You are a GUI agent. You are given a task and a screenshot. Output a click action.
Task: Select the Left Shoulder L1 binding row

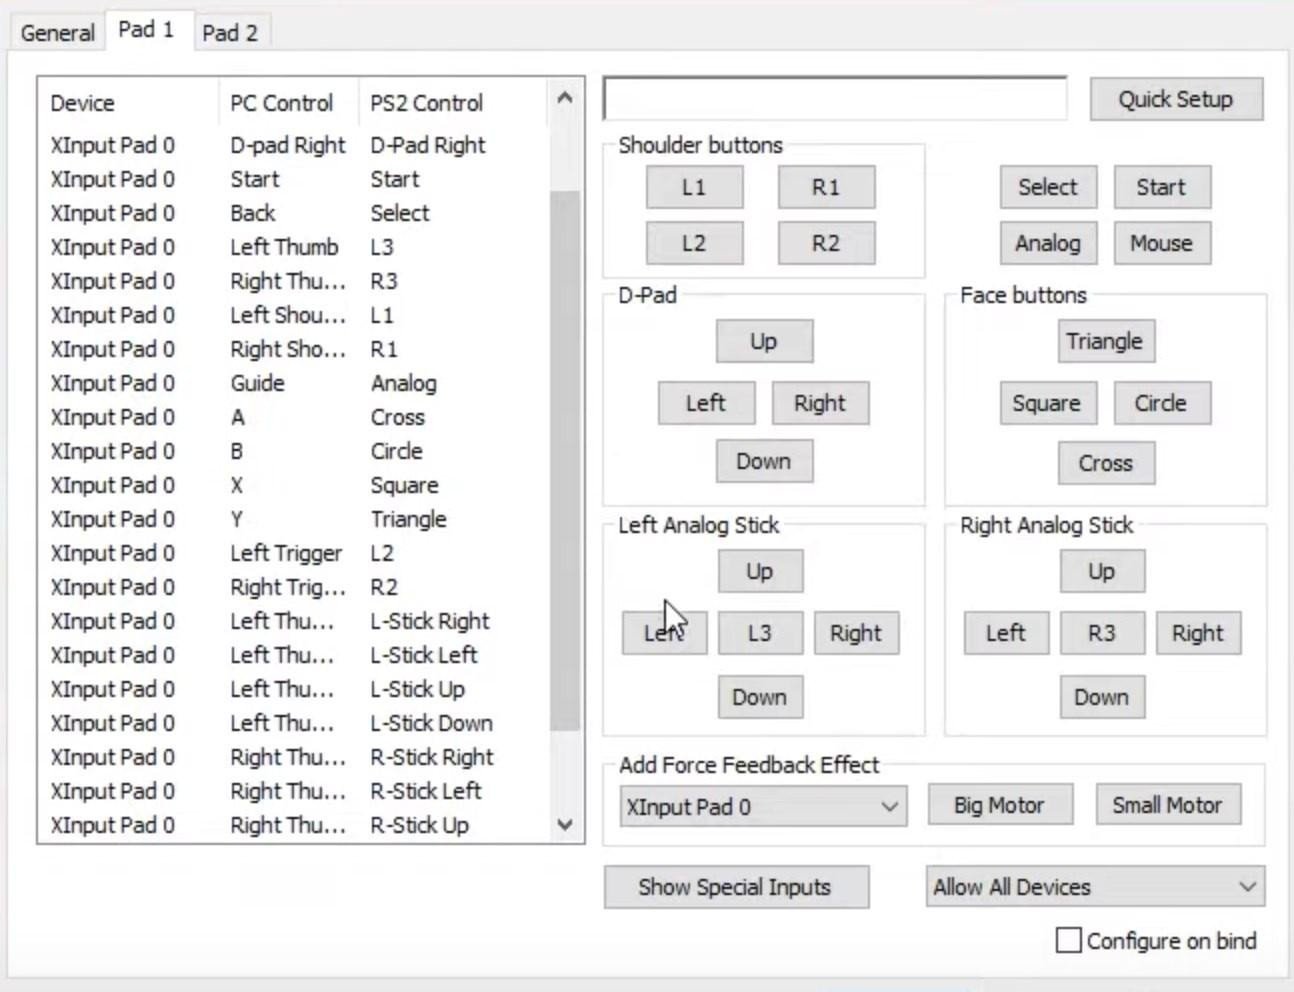coord(295,315)
